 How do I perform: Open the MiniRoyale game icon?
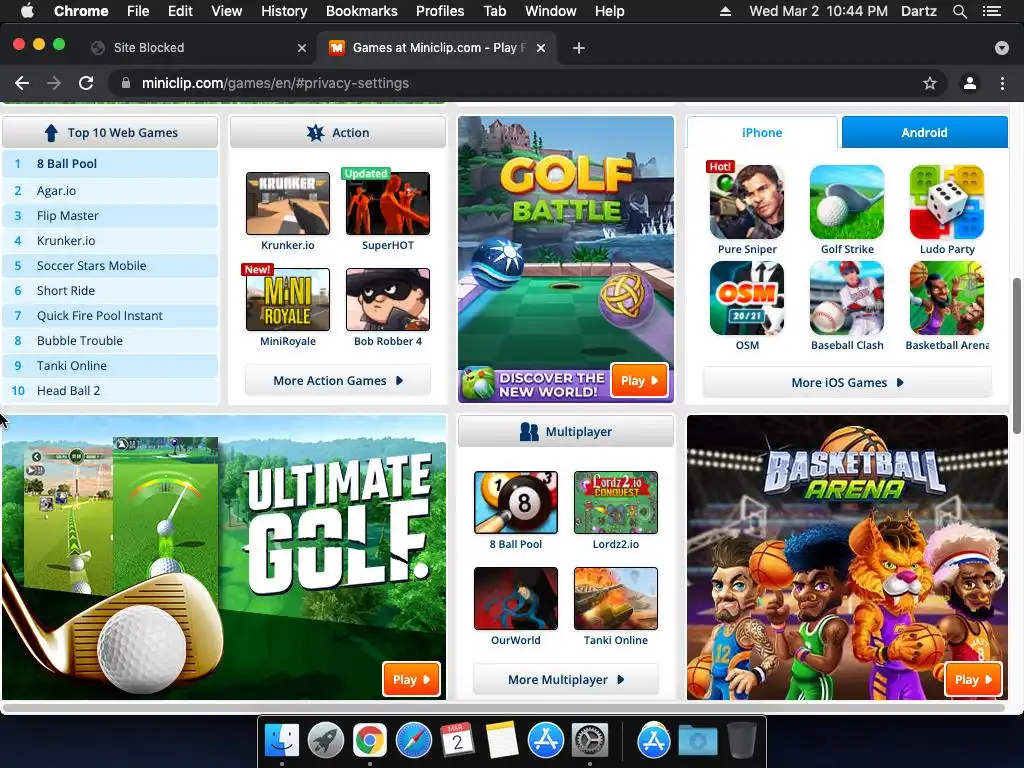[287, 299]
